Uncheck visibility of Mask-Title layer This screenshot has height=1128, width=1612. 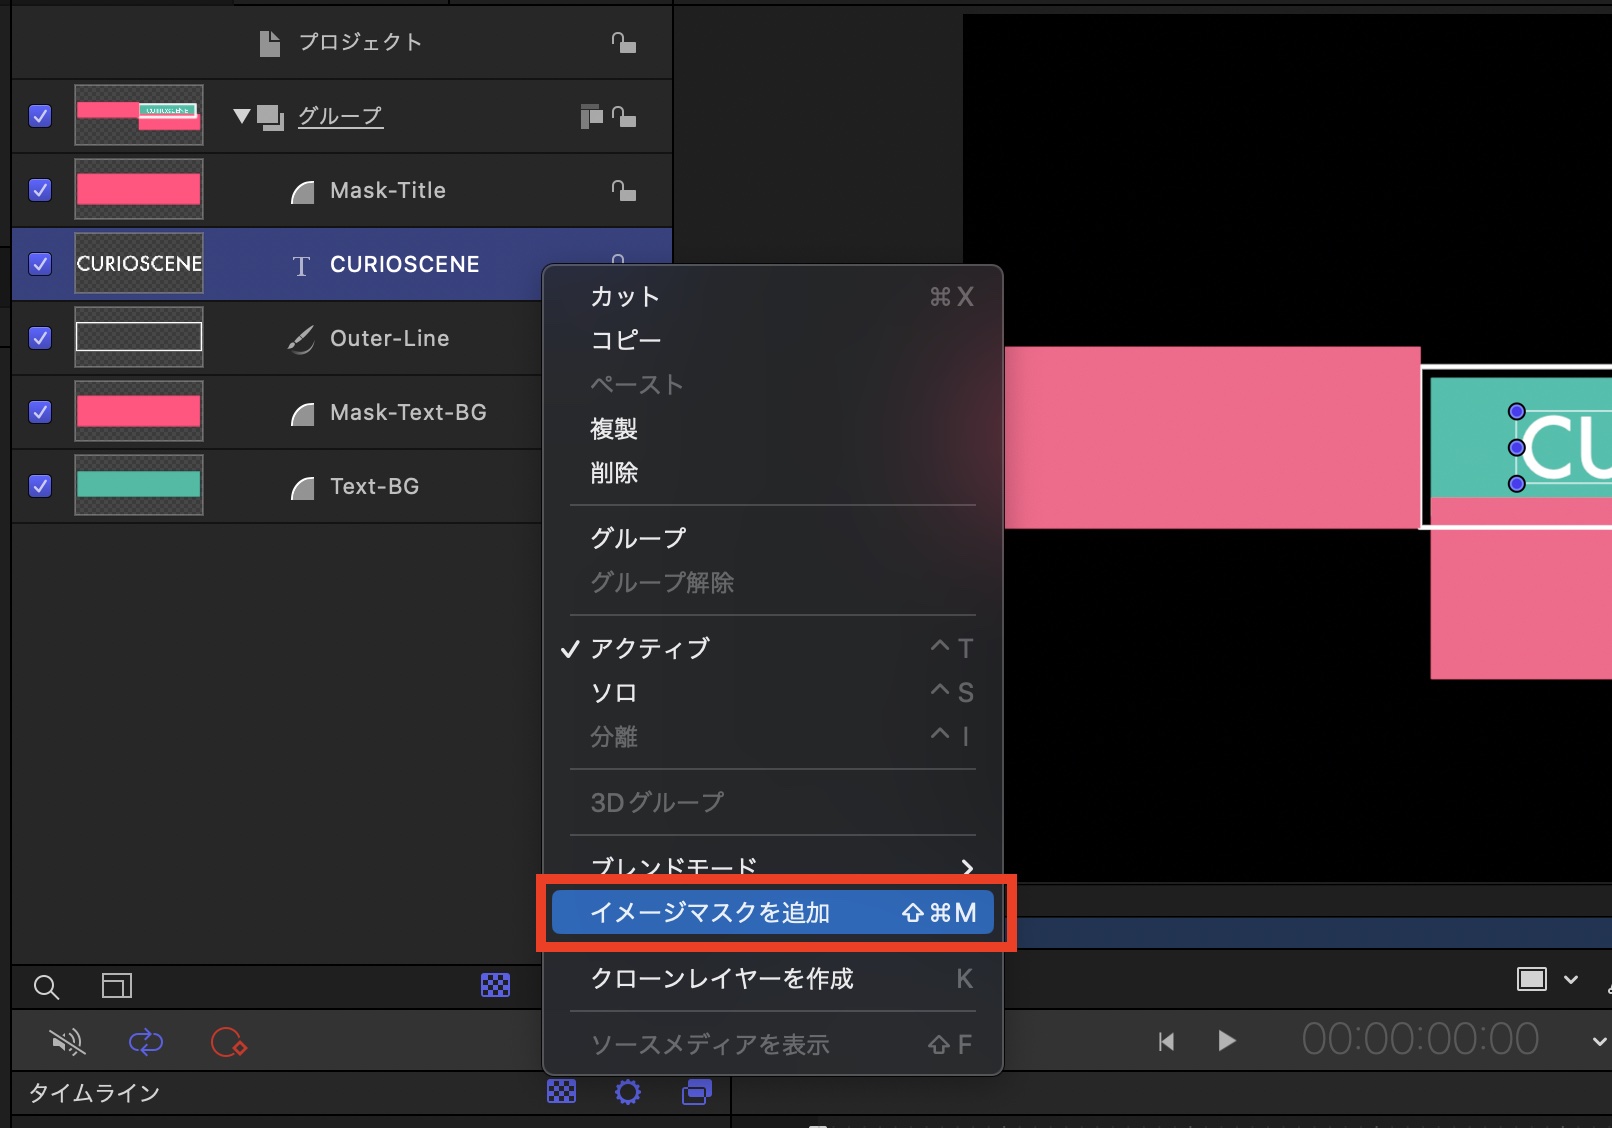pyautogui.click(x=40, y=190)
